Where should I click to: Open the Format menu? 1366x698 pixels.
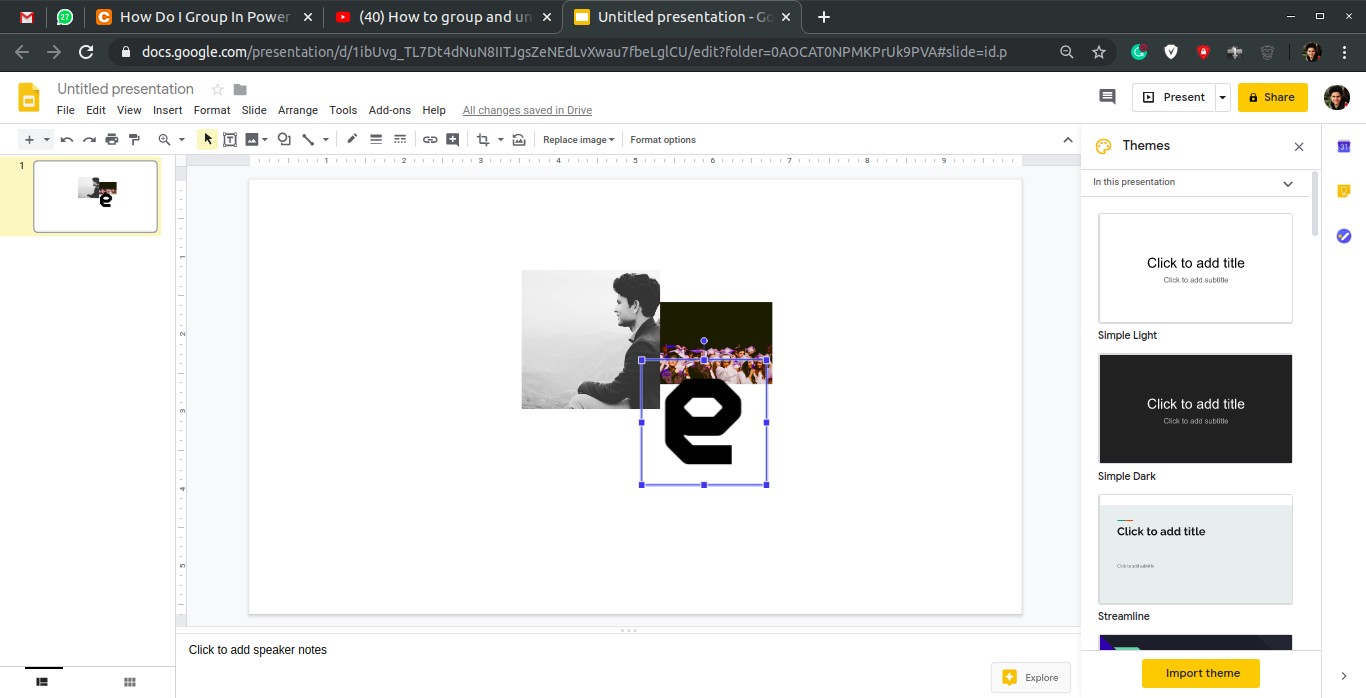(212, 110)
